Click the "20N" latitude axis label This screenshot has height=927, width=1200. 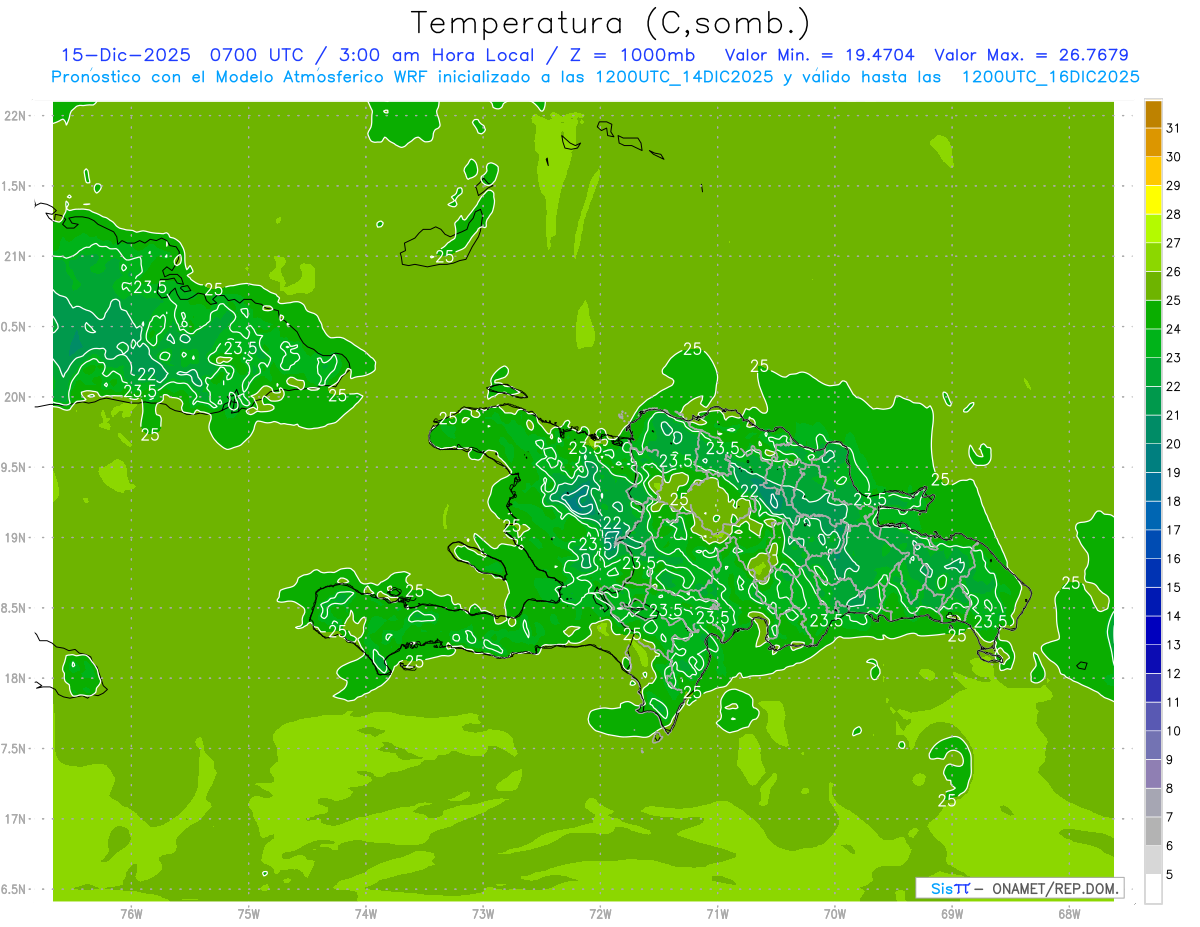point(16,397)
